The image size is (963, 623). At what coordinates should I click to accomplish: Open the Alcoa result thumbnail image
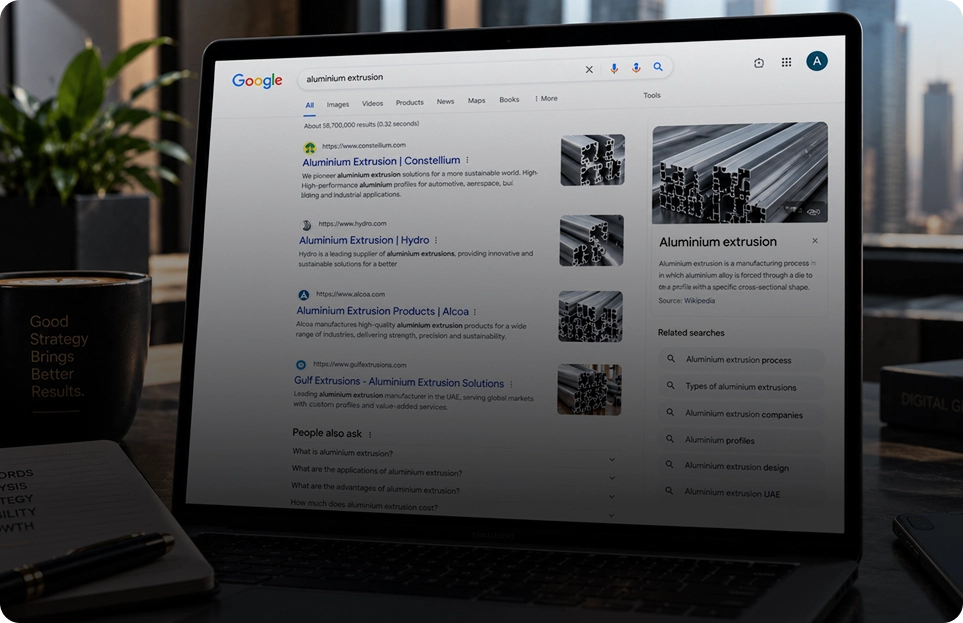[590, 316]
